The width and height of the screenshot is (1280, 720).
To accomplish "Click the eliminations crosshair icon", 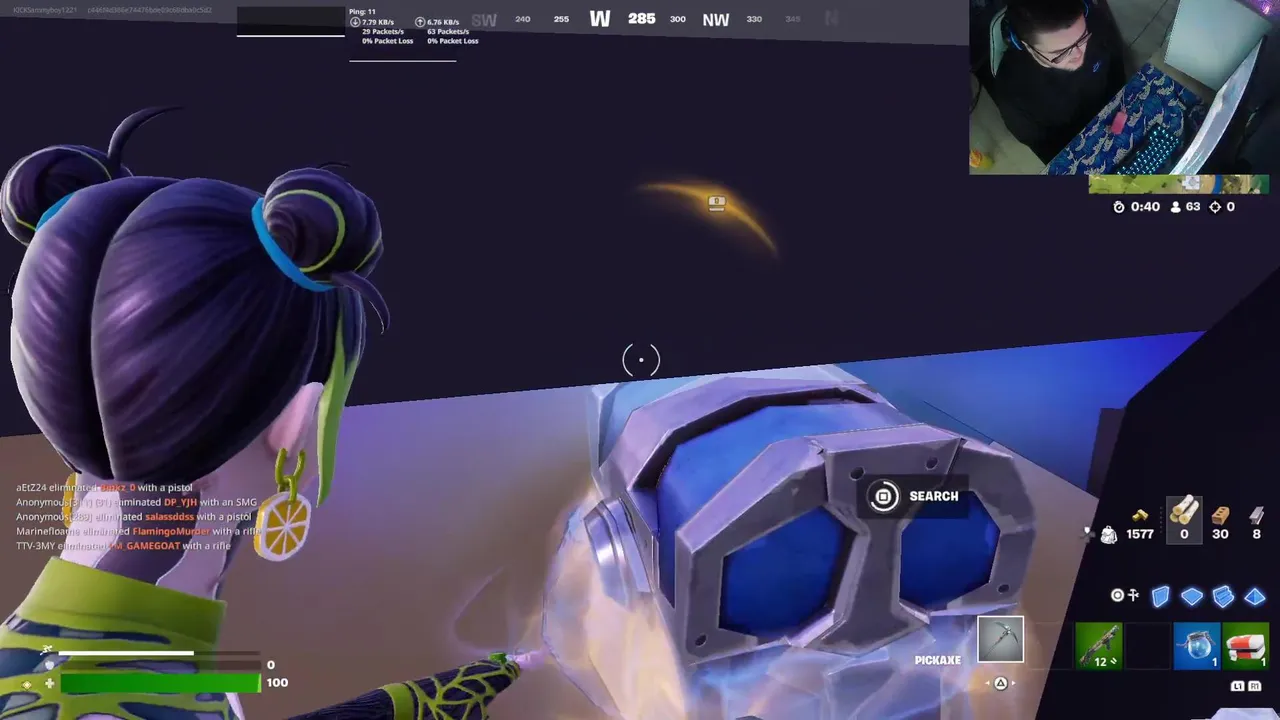I will 1215,207.
